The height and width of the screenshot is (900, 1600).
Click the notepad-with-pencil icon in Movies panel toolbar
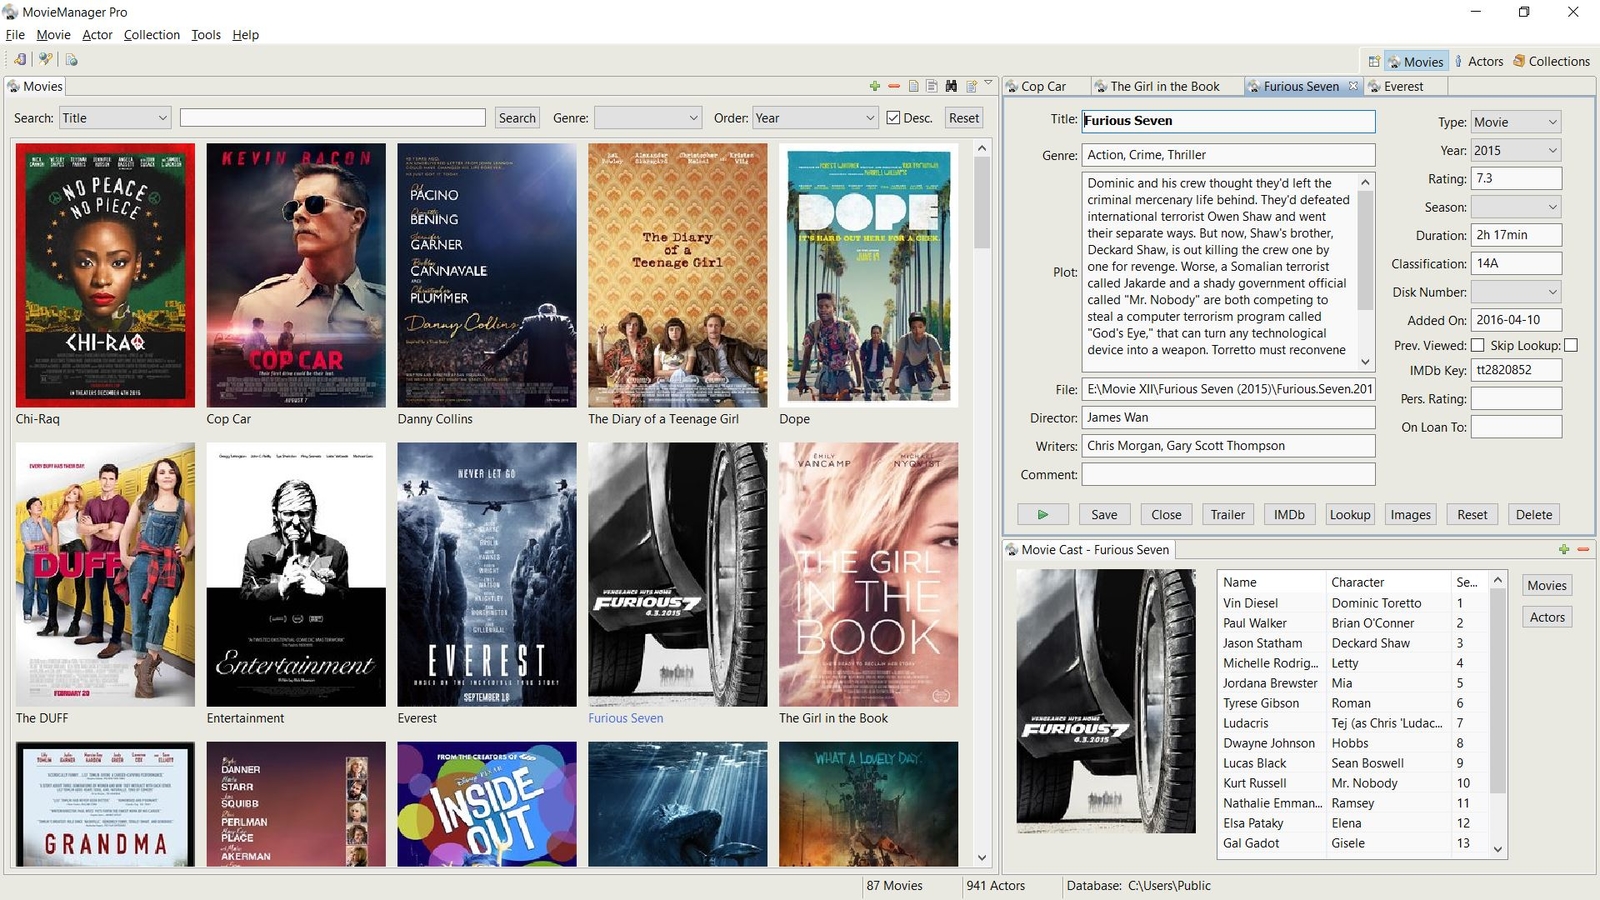[971, 86]
